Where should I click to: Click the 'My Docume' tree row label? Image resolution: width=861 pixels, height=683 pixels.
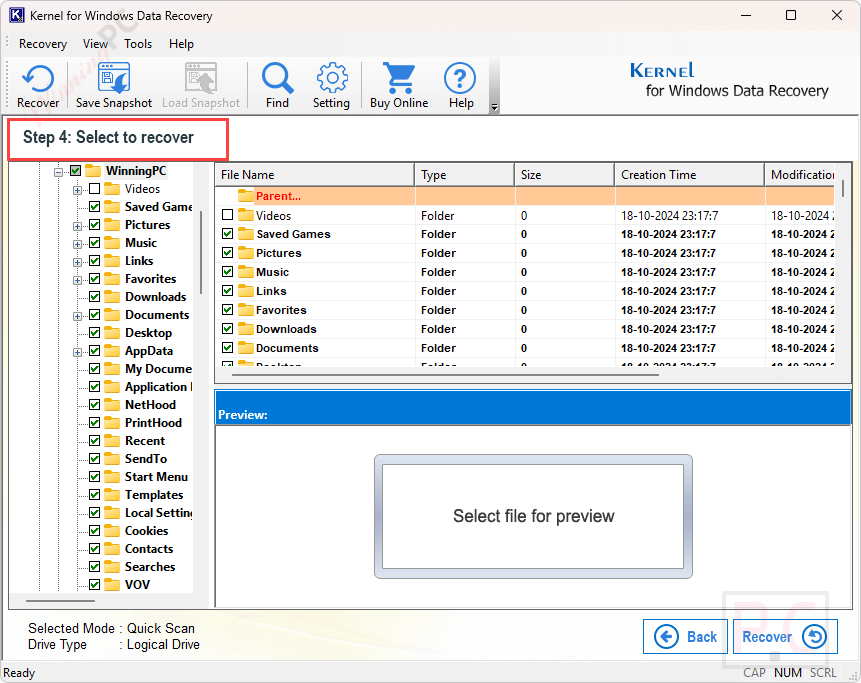click(158, 369)
